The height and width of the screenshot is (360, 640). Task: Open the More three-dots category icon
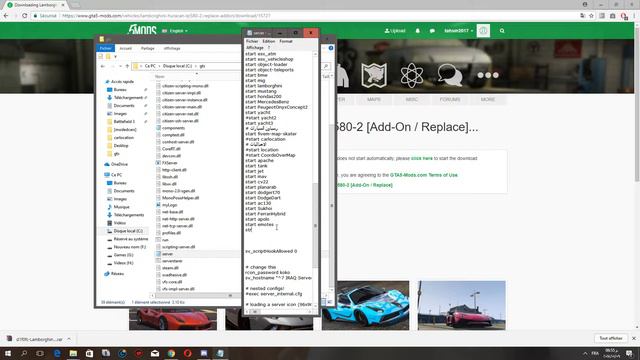coord(488,75)
